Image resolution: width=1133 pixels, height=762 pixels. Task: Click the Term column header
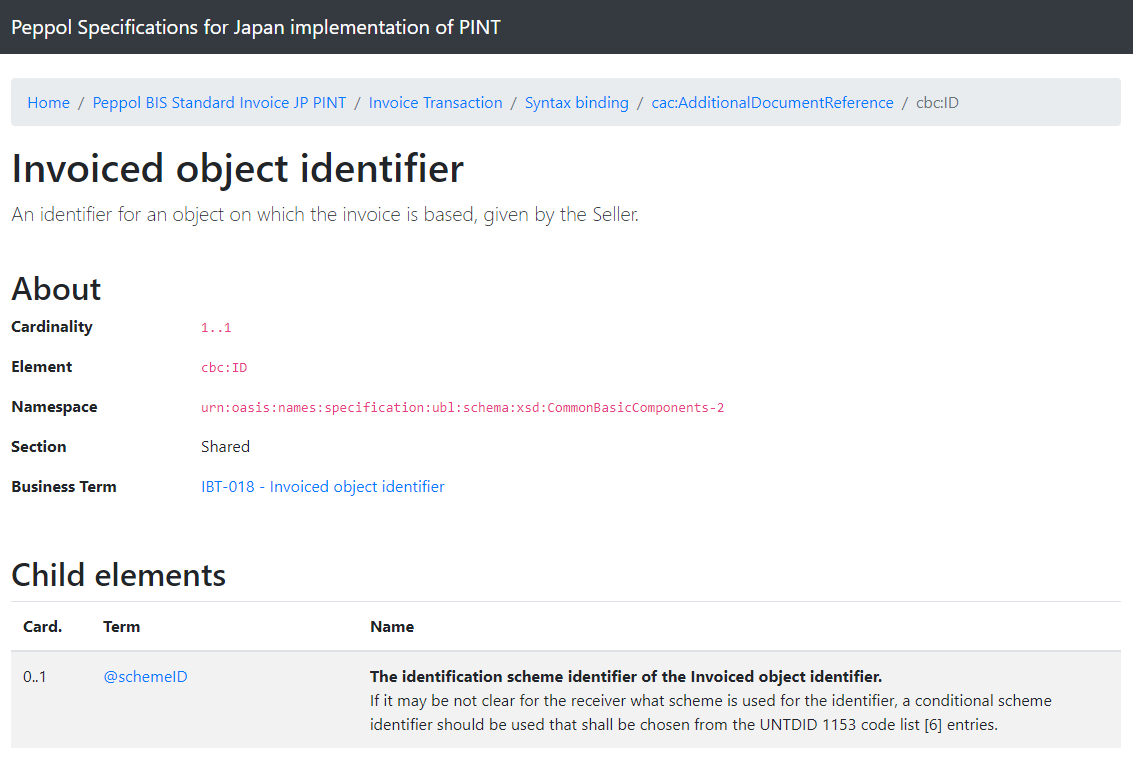coord(121,627)
